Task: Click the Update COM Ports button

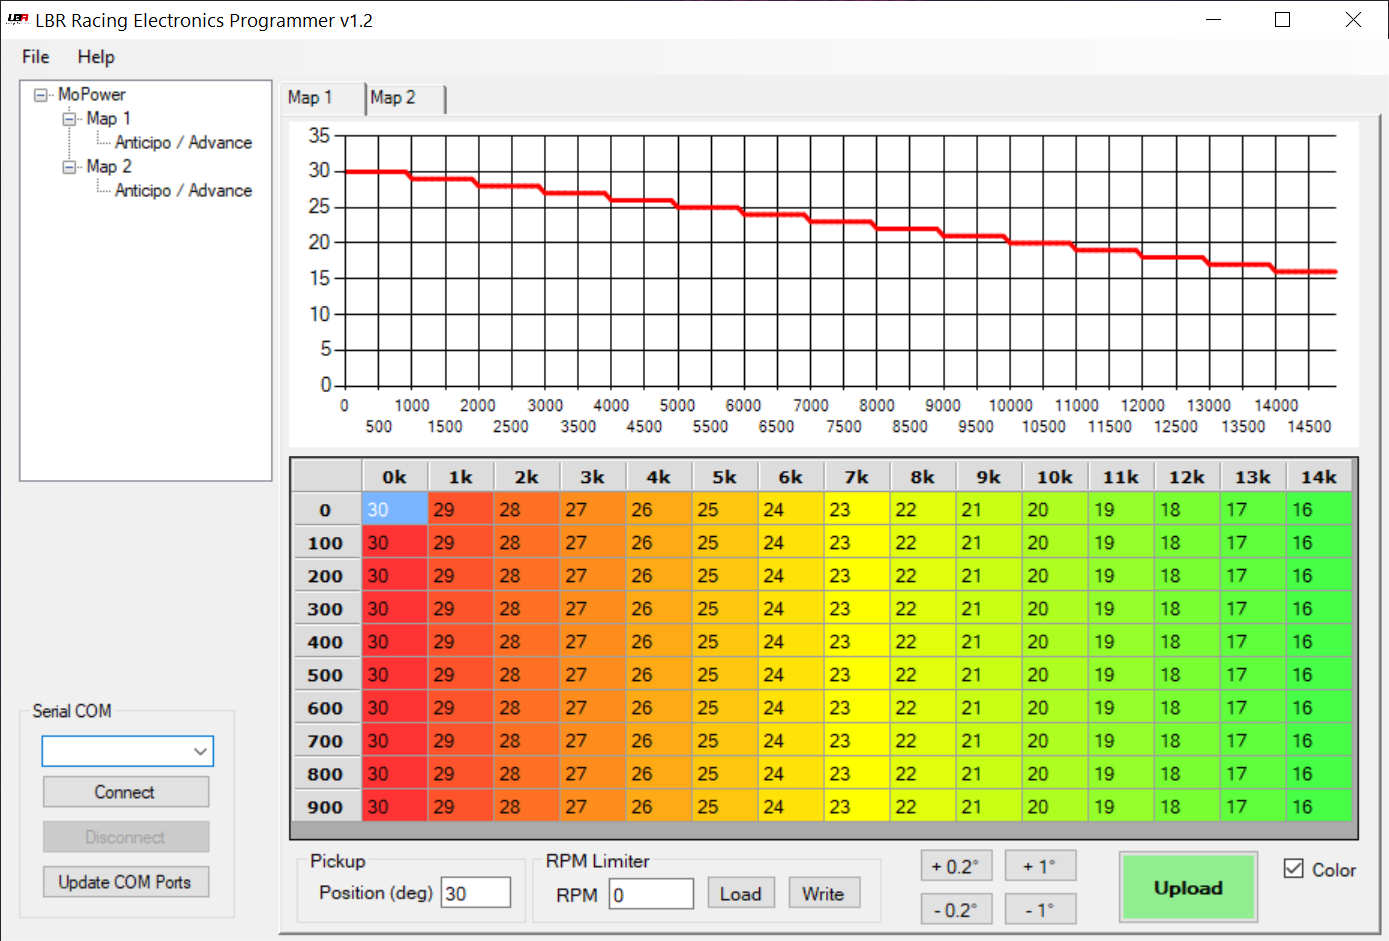Action: (x=126, y=882)
